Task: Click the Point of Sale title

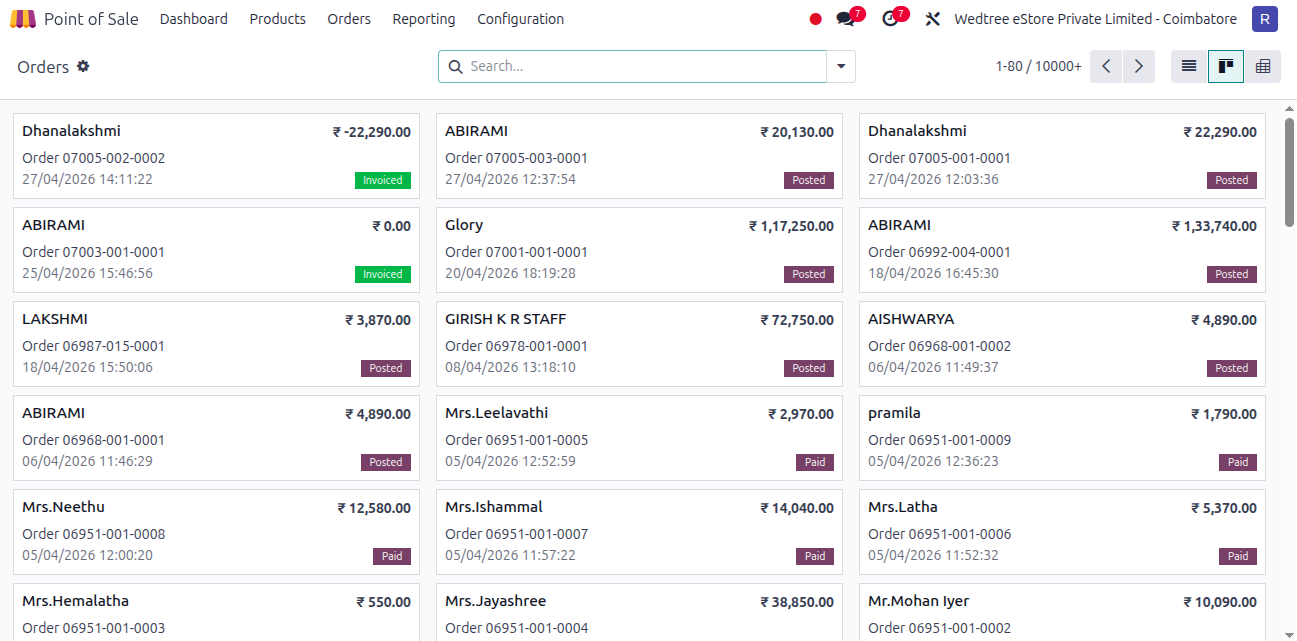Action: point(91,19)
